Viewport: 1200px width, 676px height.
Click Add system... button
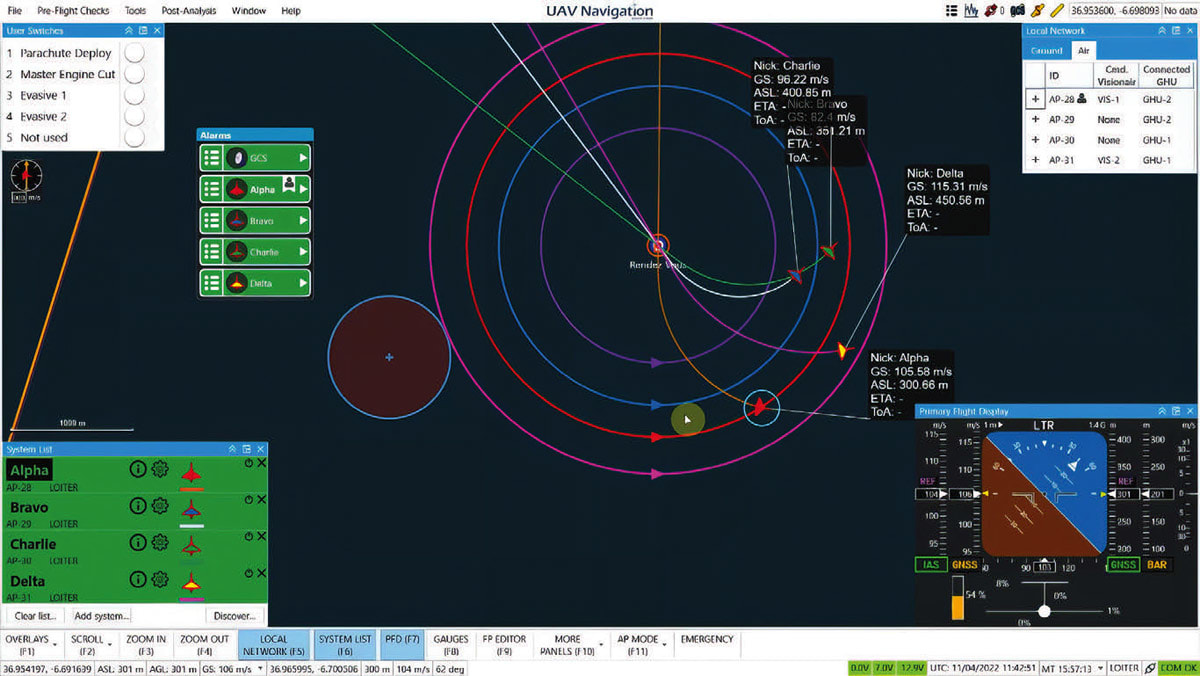pyautogui.click(x=102, y=615)
